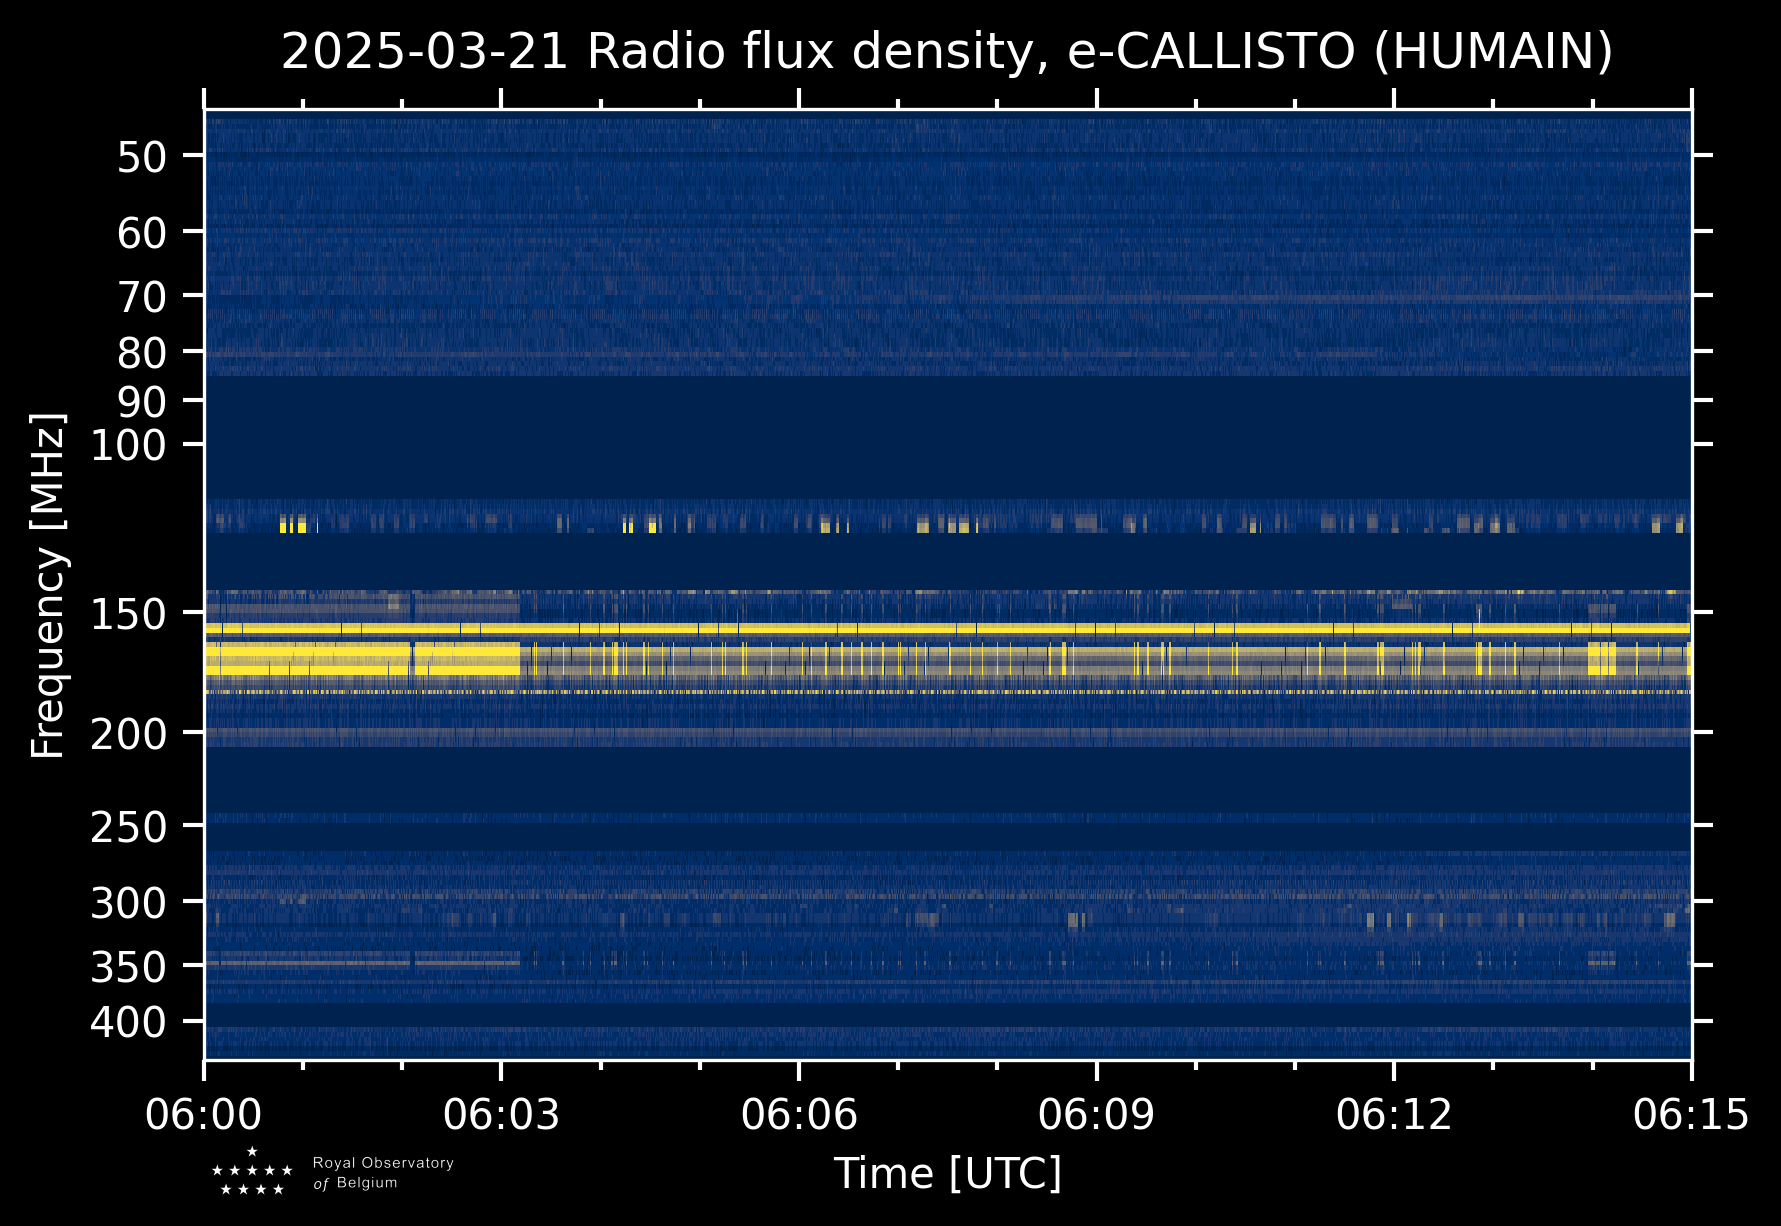
Task: Click the 06:15 time tick label
Action: pyautogui.click(x=1691, y=1115)
